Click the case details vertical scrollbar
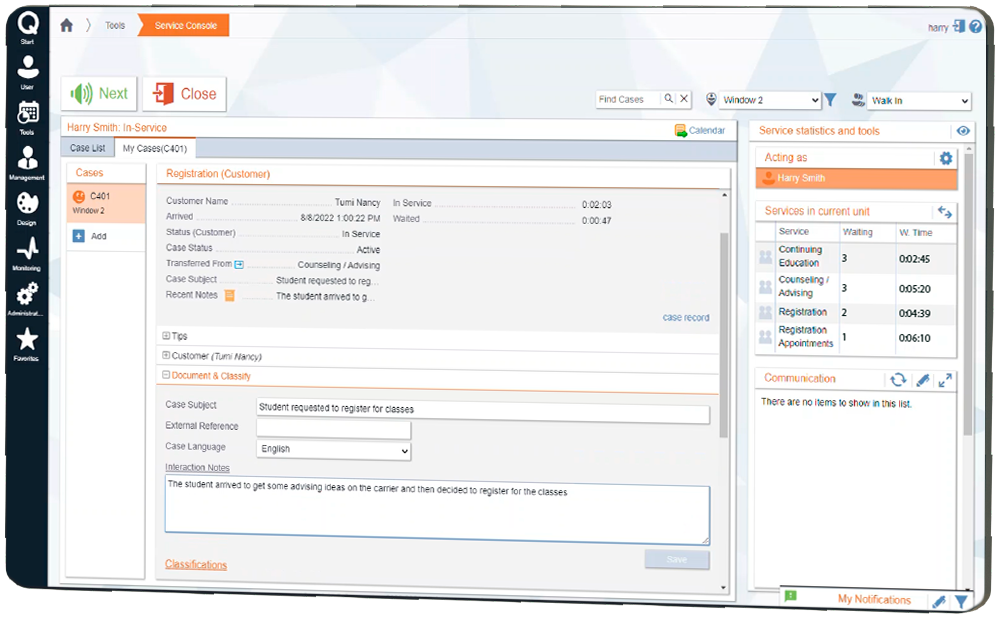1001x622 pixels. [724, 330]
